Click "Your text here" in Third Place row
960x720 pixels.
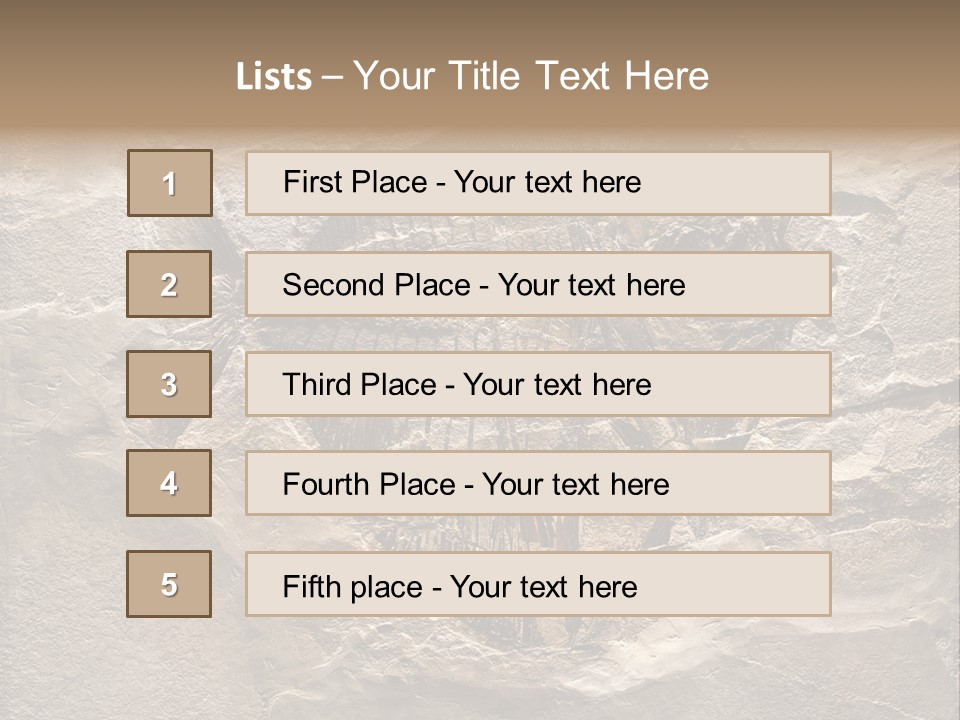click(x=557, y=385)
